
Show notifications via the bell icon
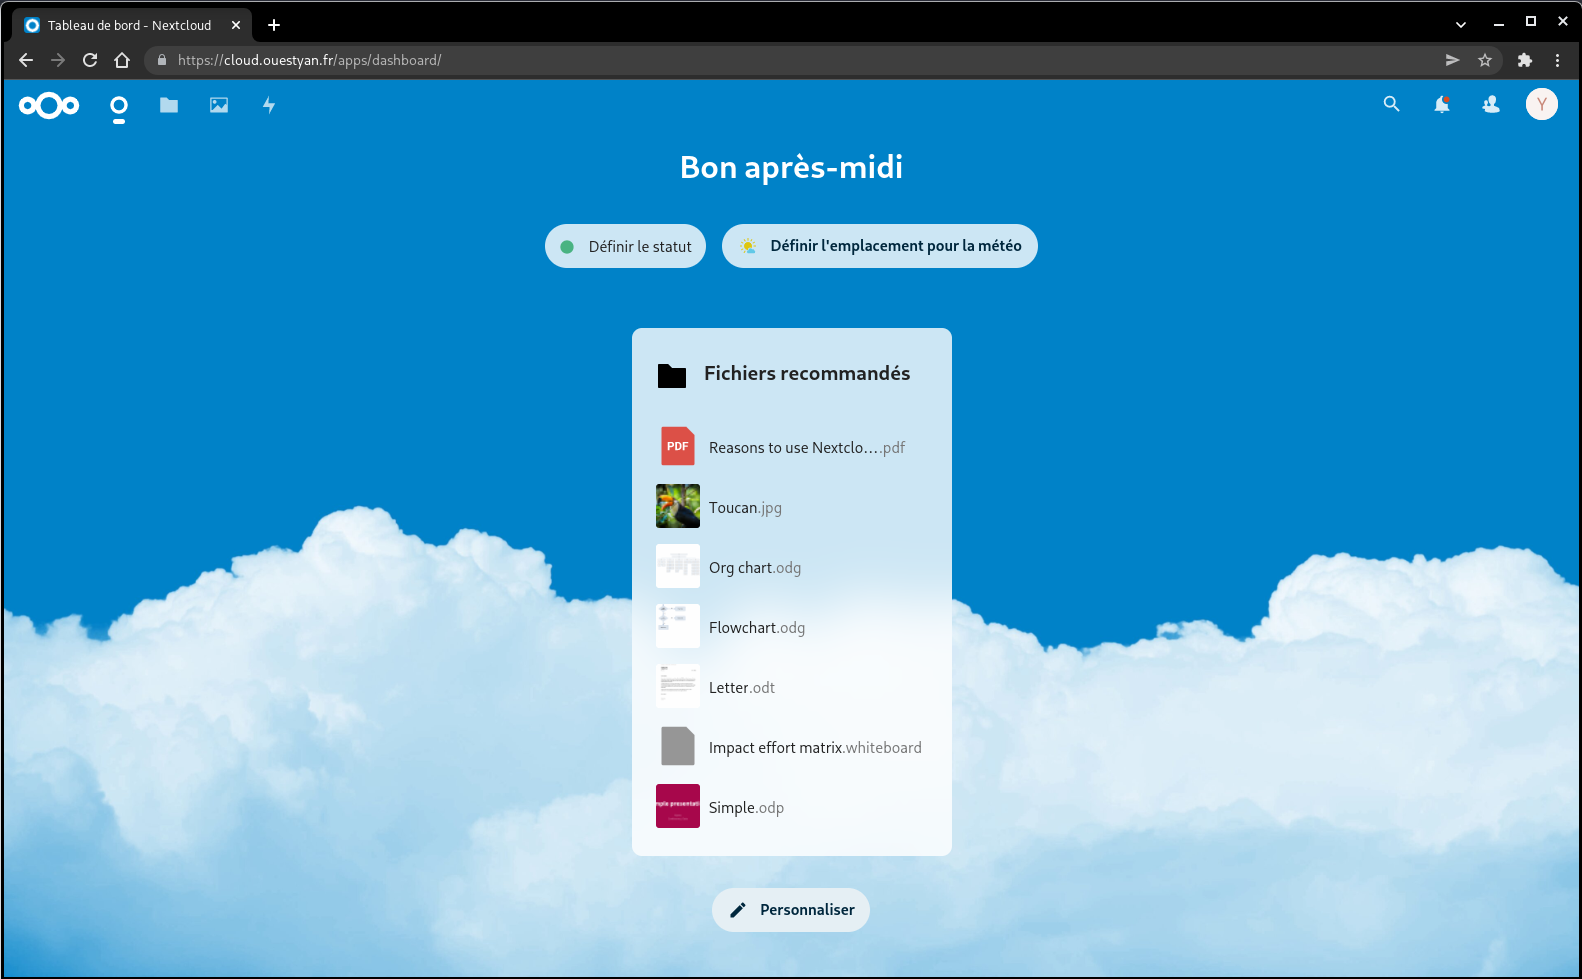[1441, 104]
